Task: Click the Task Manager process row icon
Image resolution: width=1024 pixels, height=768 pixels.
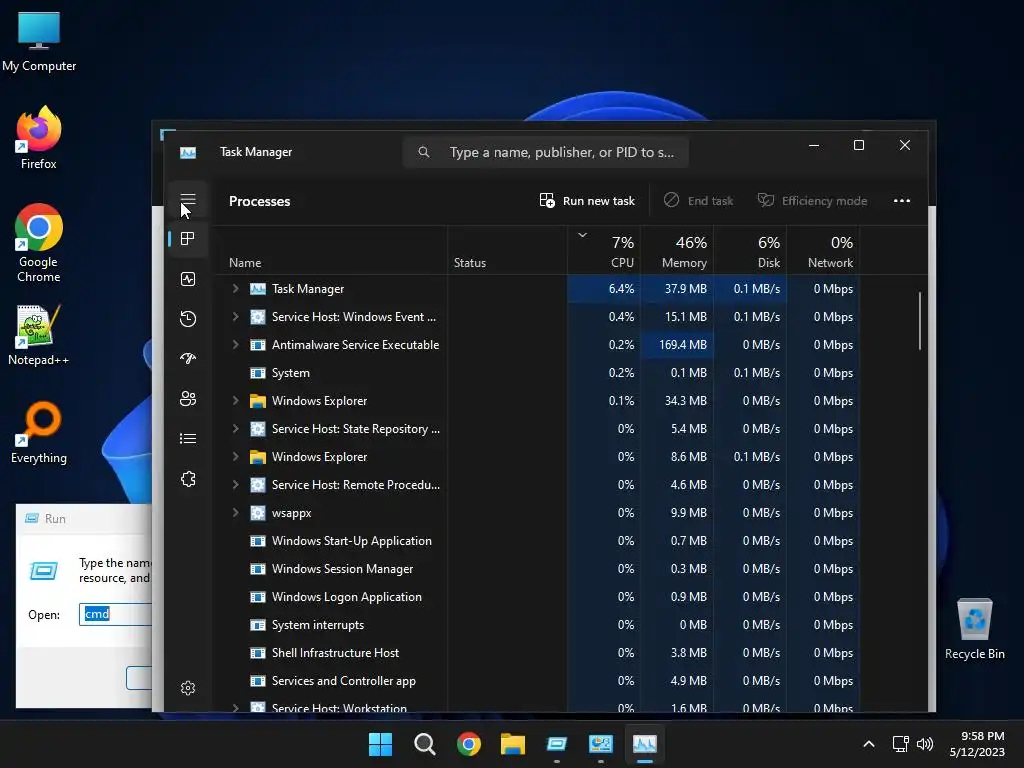Action: tap(258, 289)
